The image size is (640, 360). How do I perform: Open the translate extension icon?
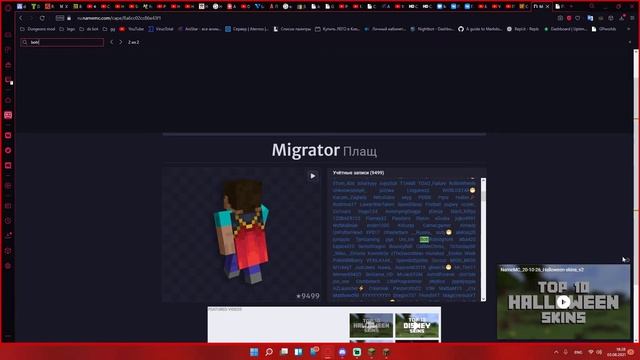coord(590,18)
